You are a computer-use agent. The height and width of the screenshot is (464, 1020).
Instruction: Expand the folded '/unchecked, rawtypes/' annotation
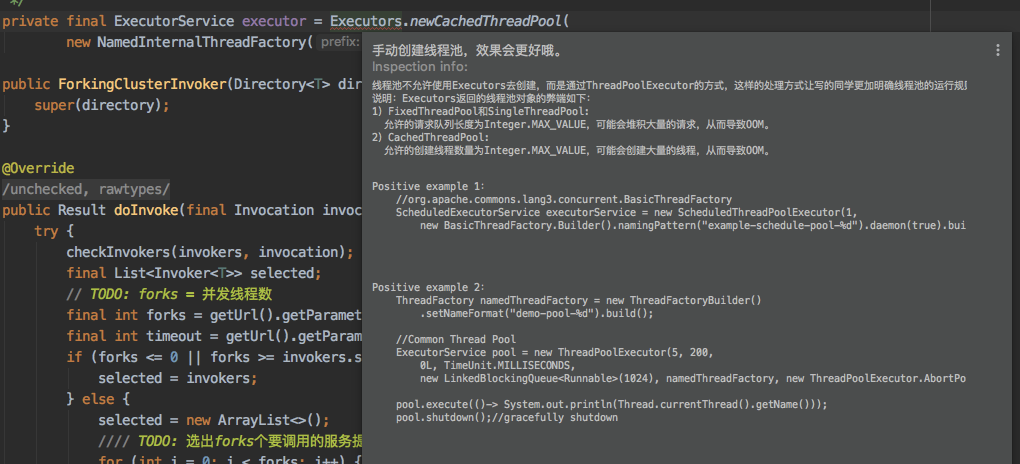[x=85, y=189]
